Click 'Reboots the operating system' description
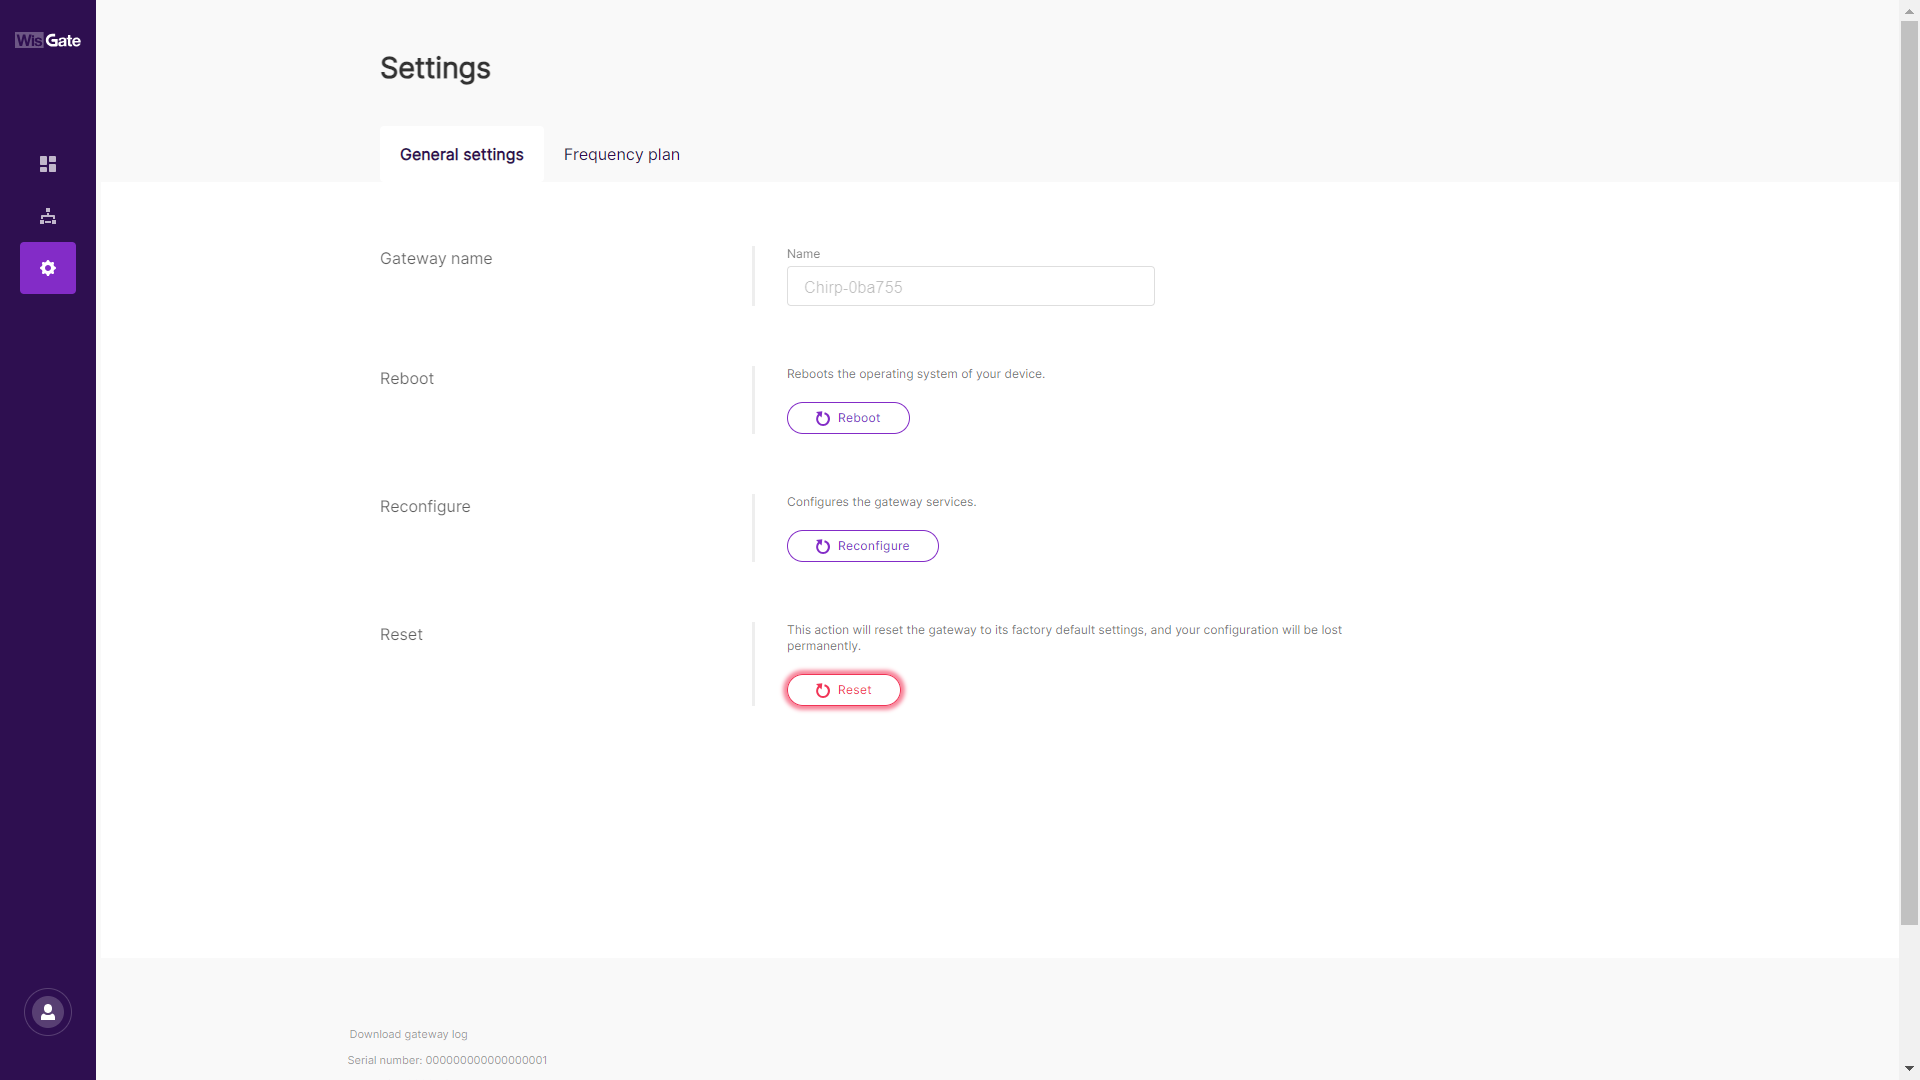Image resolution: width=1920 pixels, height=1080 pixels. click(x=916, y=374)
